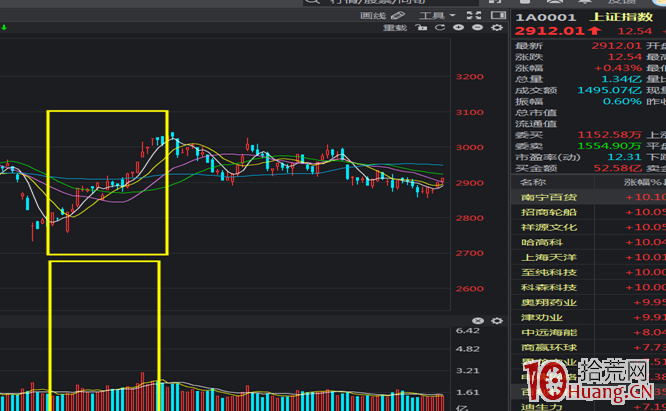Click the 流通值 label
The width and height of the screenshot is (666, 411).
point(536,124)
